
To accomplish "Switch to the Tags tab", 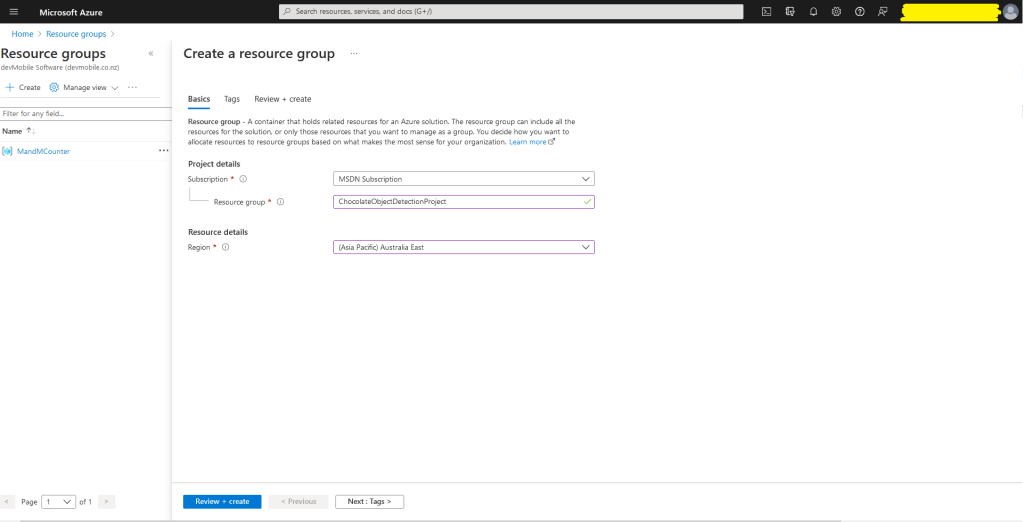I will tap(232, 99).
